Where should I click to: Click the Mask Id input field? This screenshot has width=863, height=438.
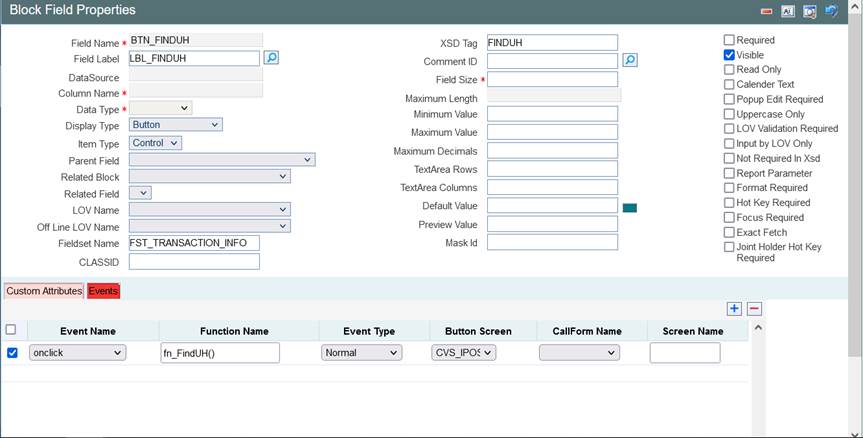(552, 242)
